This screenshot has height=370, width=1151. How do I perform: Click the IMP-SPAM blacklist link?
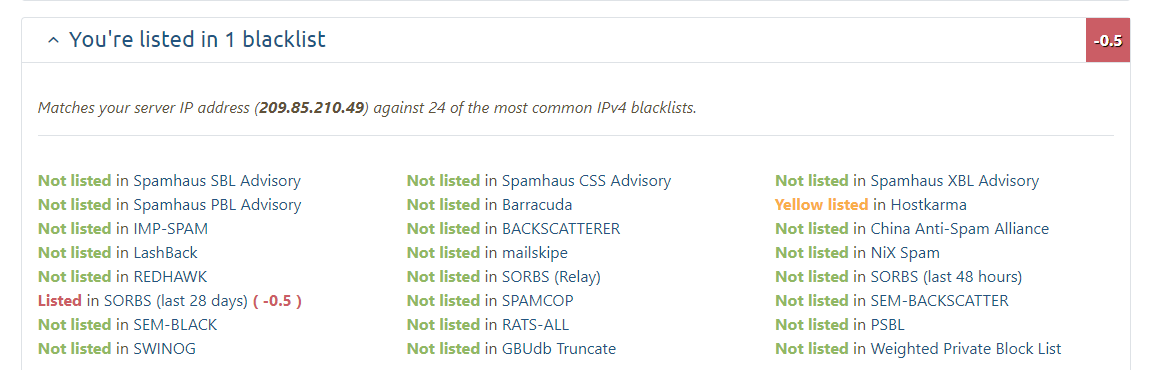[x=171, y=229]
